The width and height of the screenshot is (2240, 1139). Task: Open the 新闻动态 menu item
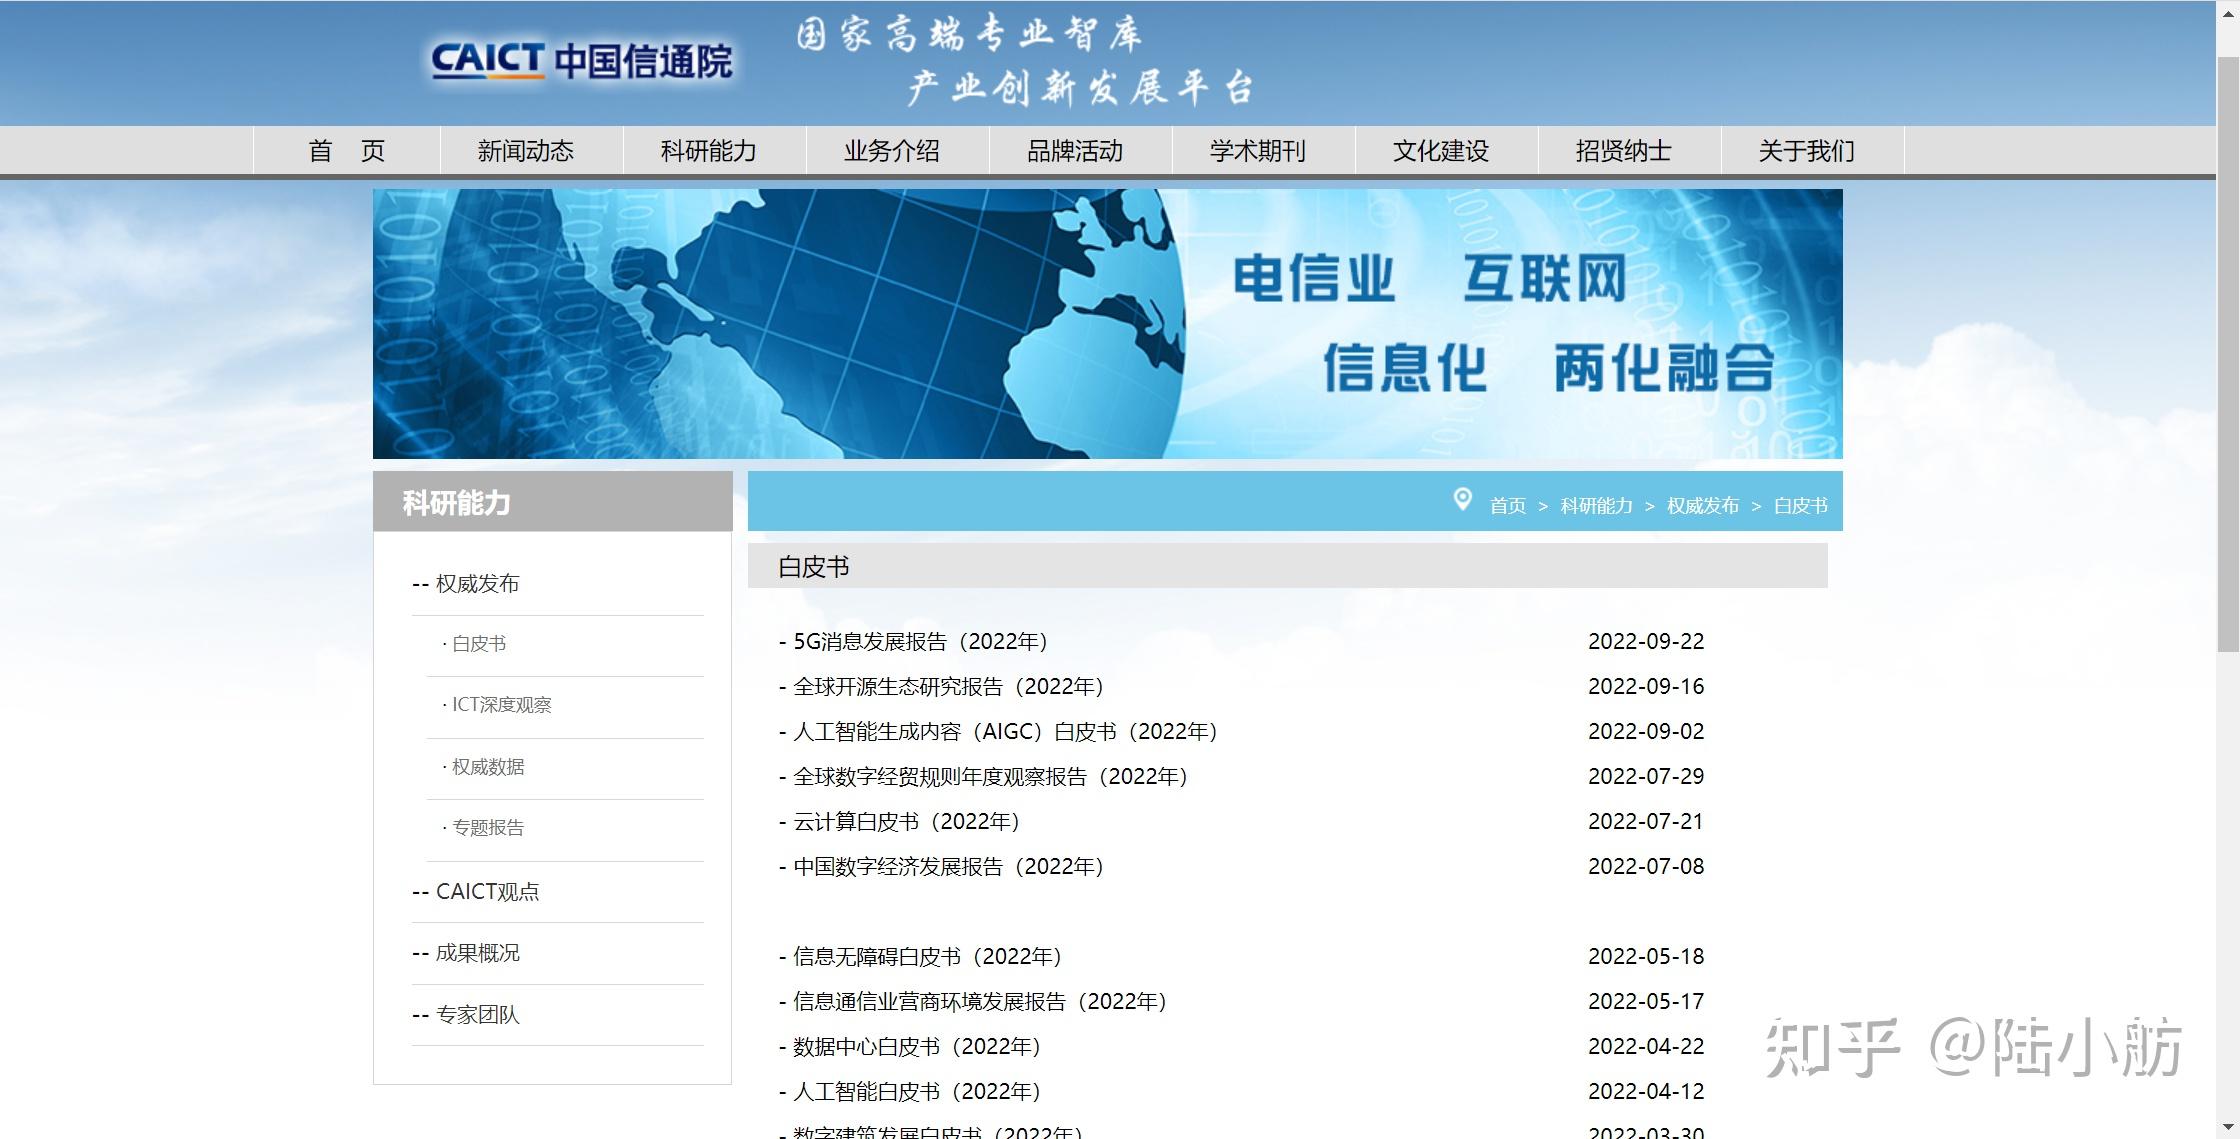click(526, 150)
